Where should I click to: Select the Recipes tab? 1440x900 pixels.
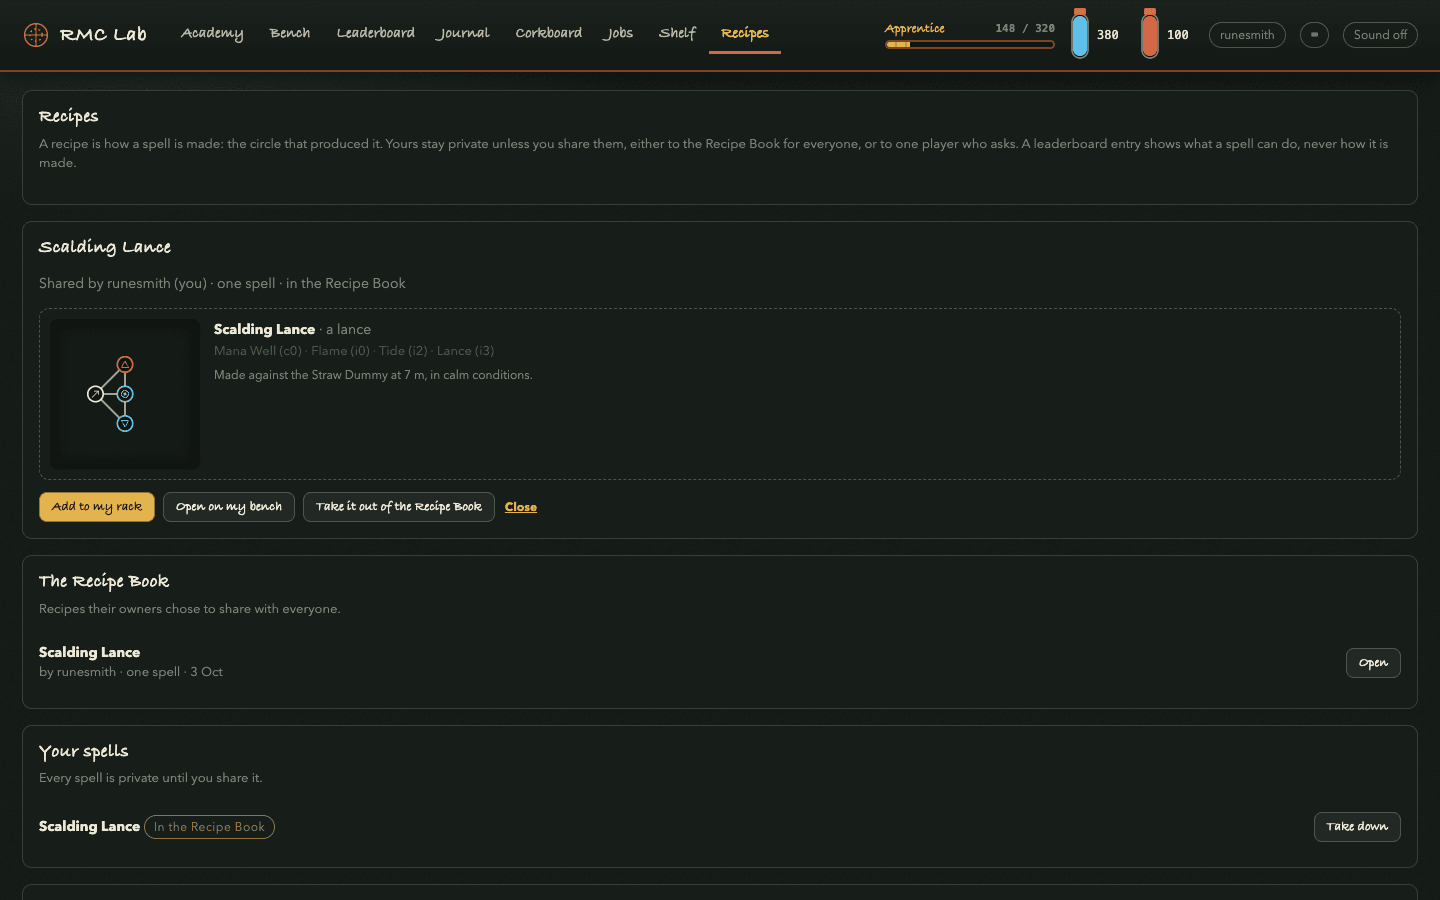pyautogui.click(x=745, y=33)
